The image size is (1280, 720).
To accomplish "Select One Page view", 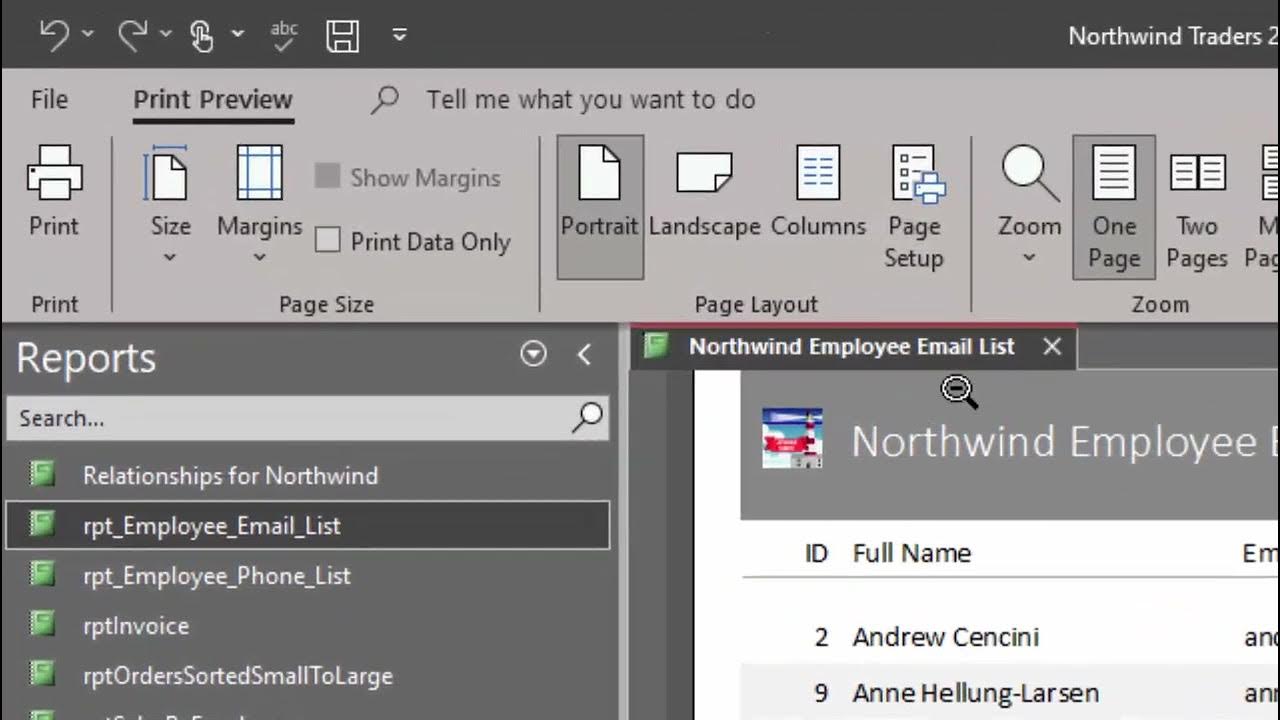I will 1114,207.
